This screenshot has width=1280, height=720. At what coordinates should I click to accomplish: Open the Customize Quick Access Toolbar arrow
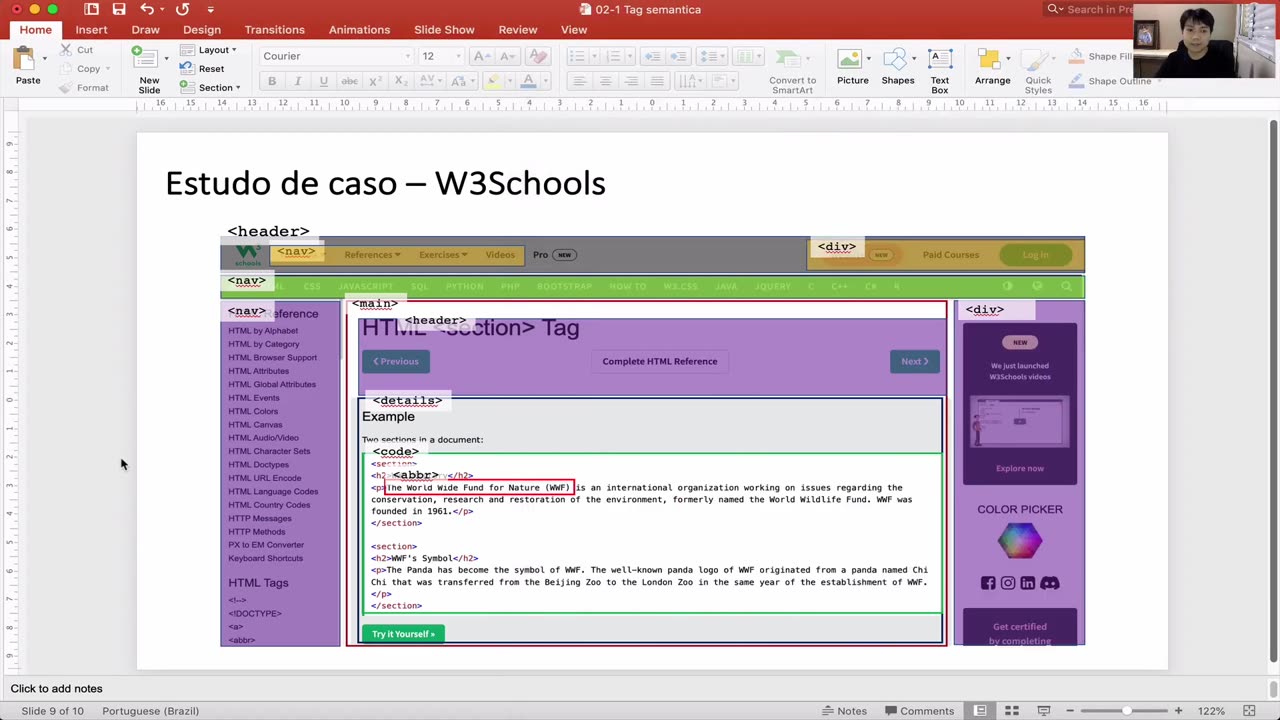(x=210, y=9)
